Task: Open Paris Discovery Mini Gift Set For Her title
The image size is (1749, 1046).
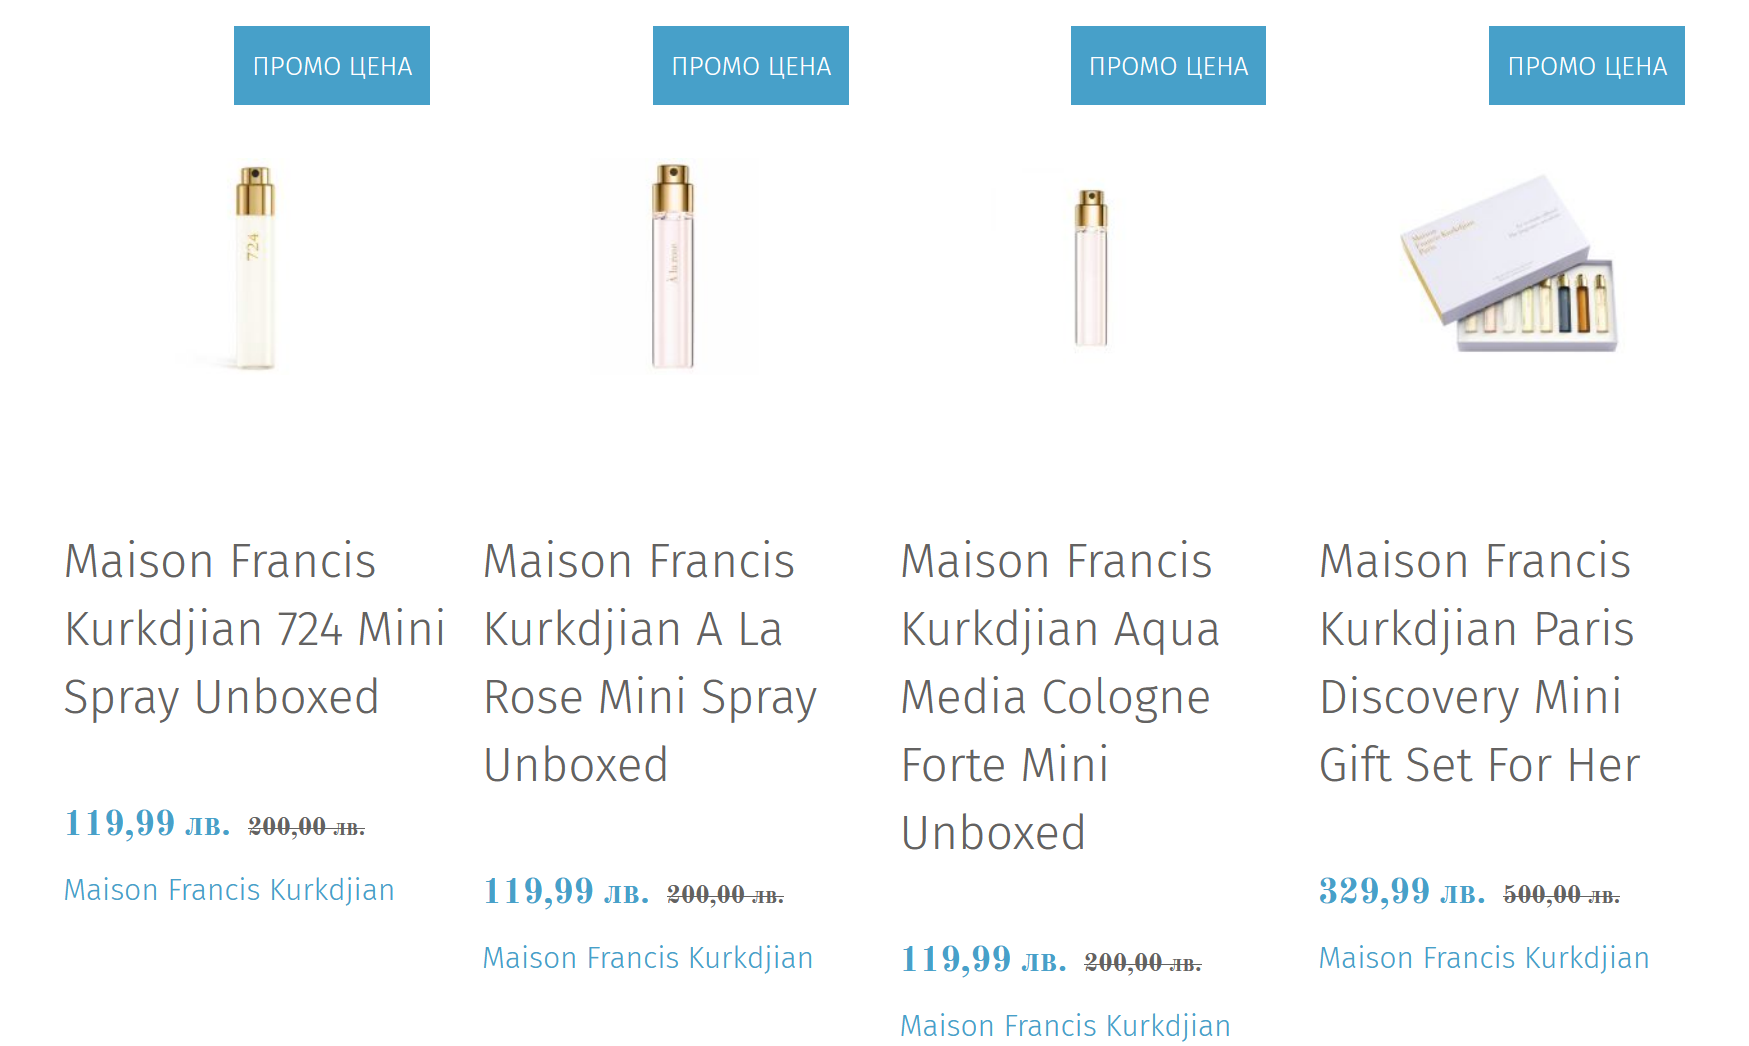Action: pos(1479,663)
